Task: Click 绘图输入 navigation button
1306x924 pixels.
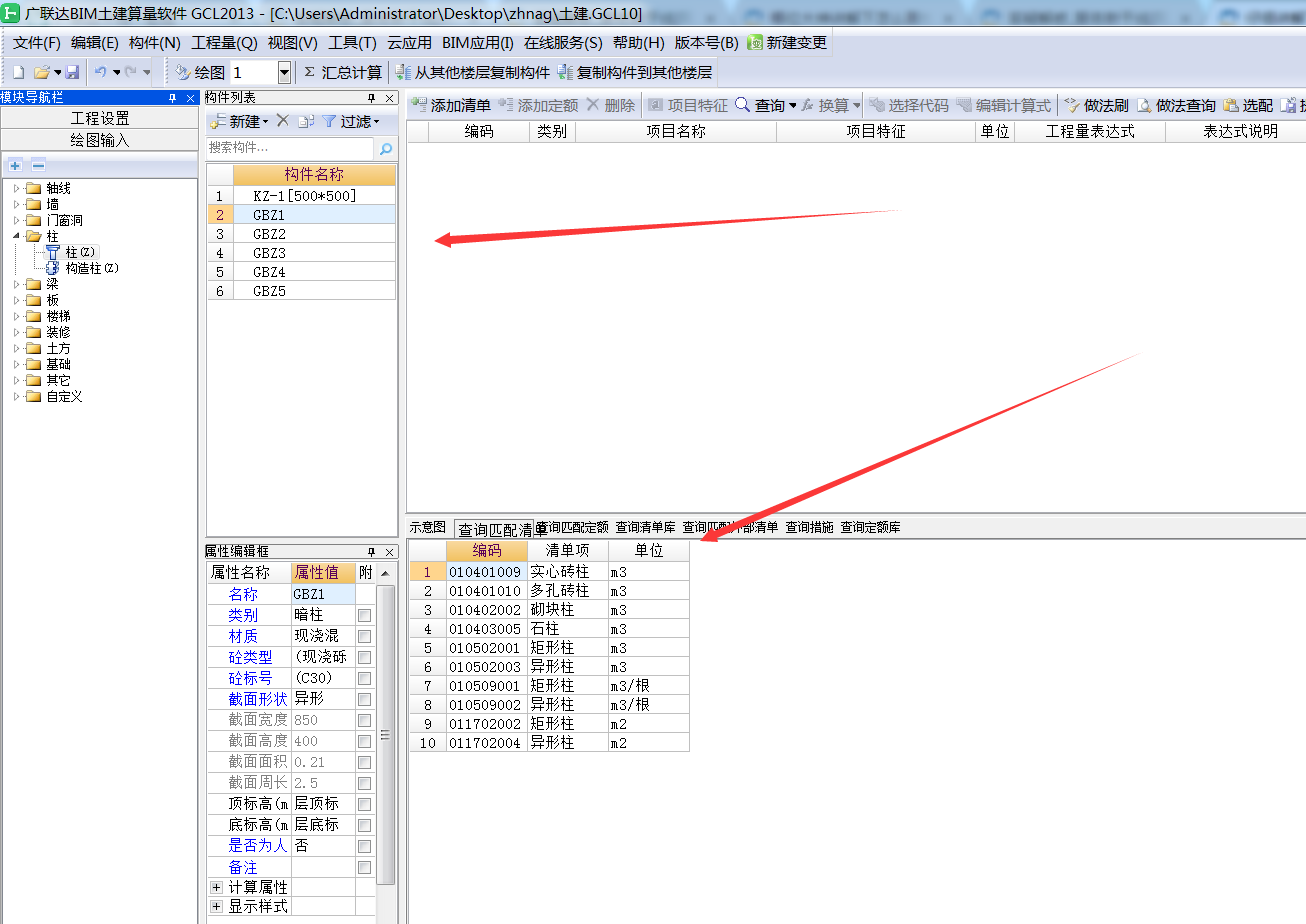Action: [99, 140]
